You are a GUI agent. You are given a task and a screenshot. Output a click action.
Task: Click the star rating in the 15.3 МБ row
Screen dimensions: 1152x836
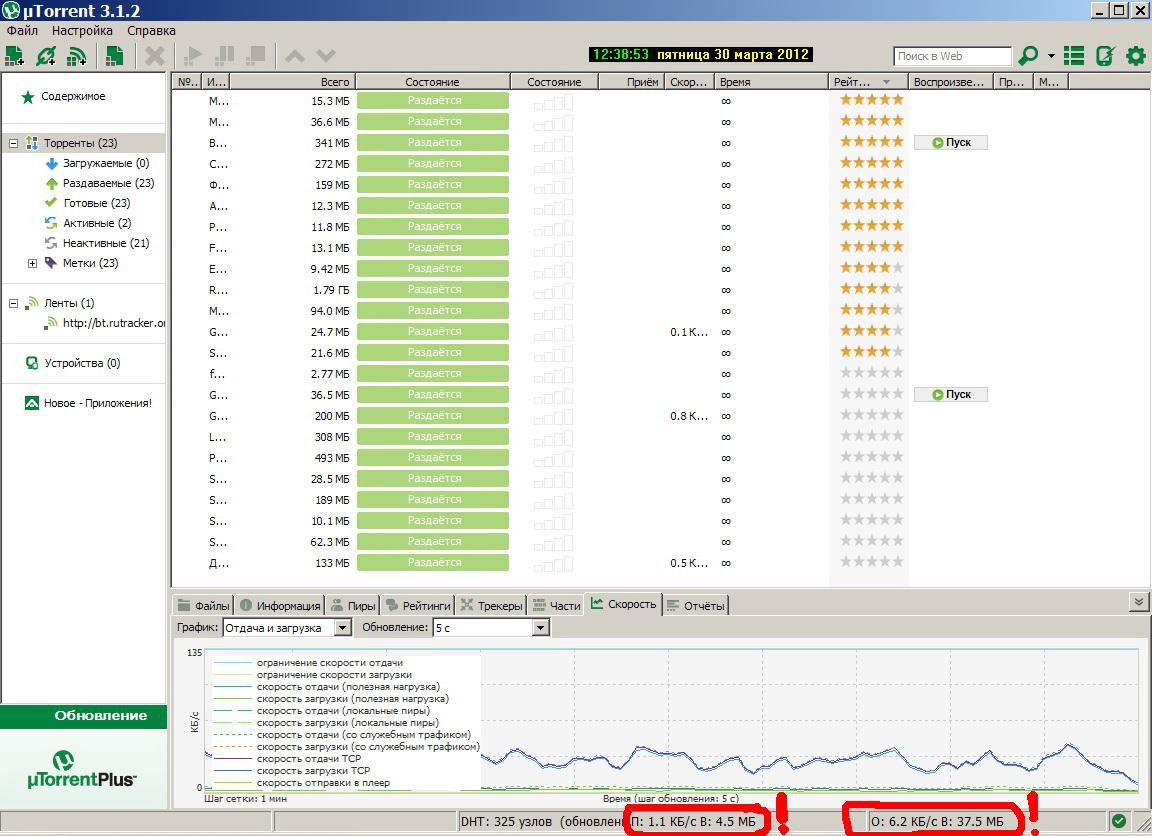pyautogui.click(x=871, y=100)
